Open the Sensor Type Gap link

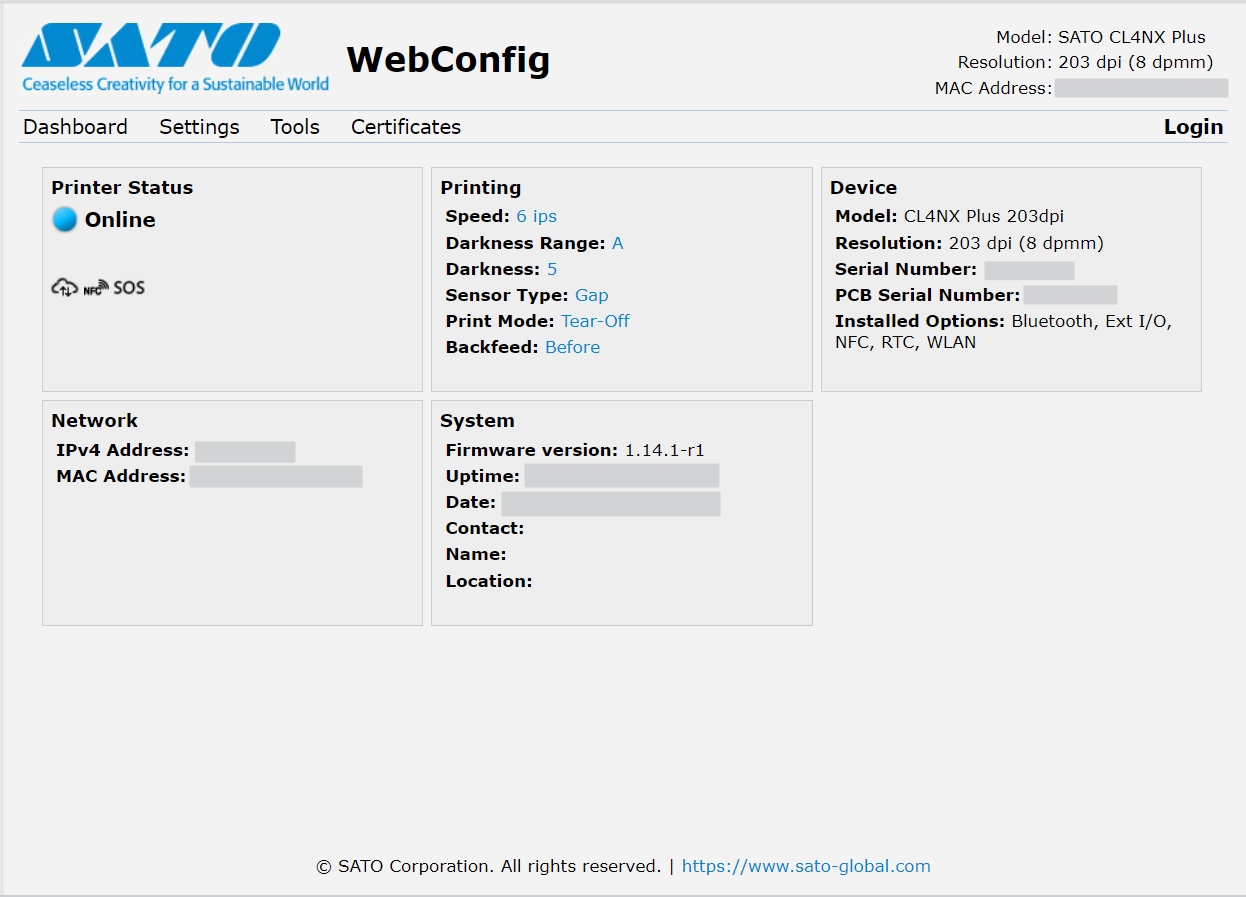(x=591, y=295)
